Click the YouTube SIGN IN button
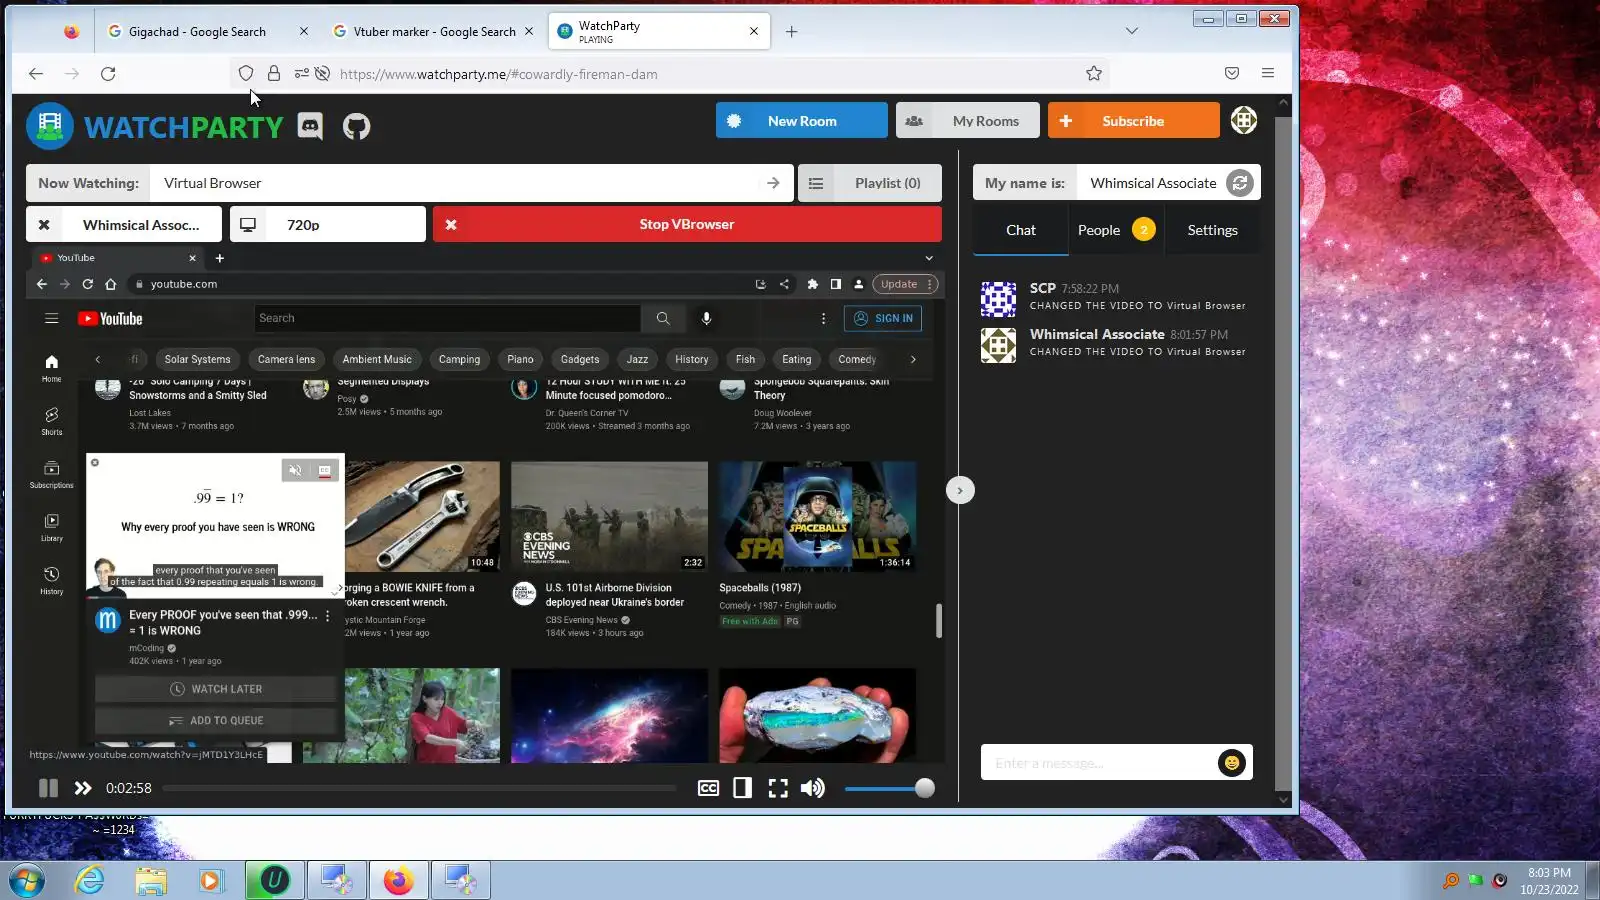 (883, 318)
